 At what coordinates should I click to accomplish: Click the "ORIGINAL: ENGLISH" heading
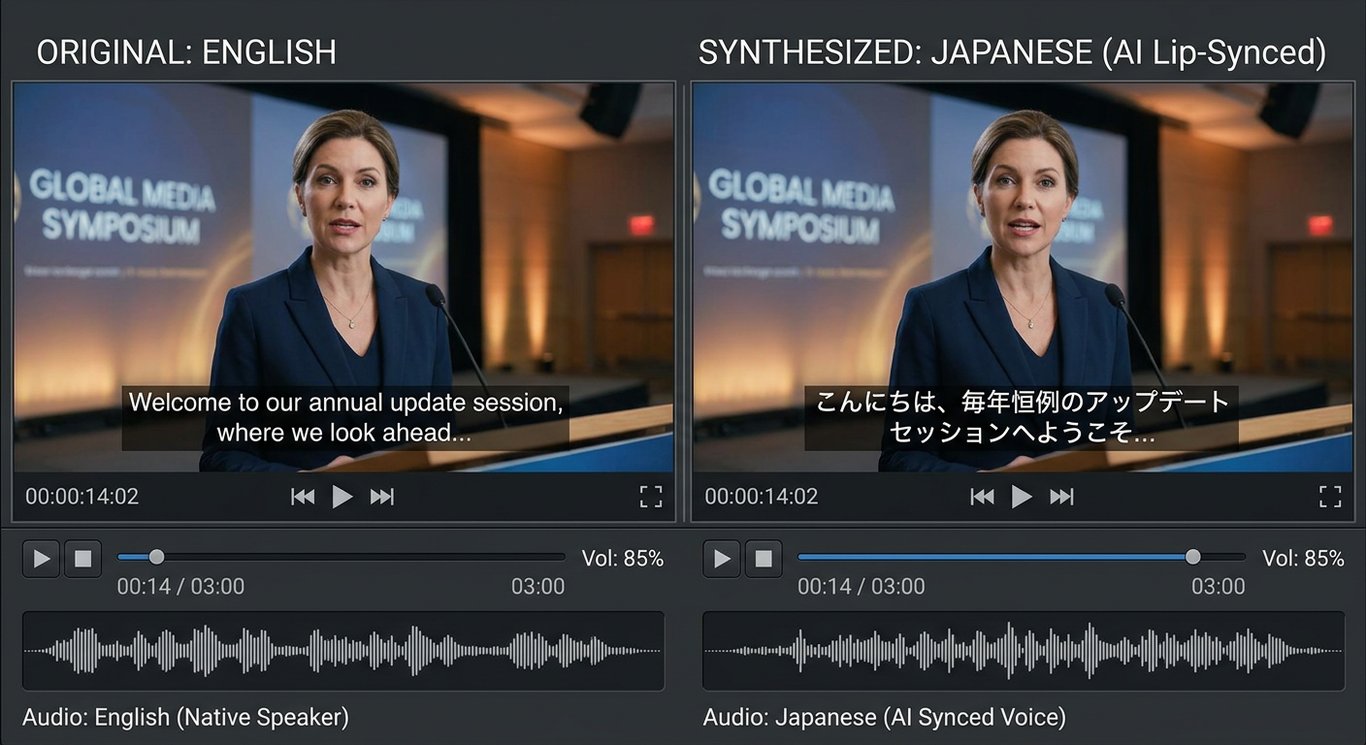click(x=187, y=52)
